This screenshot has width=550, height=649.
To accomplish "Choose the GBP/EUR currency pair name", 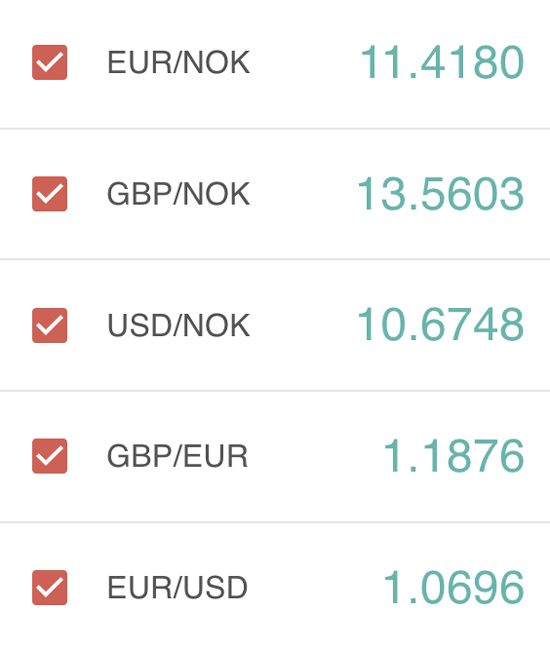I will click(x=178, y=456).
